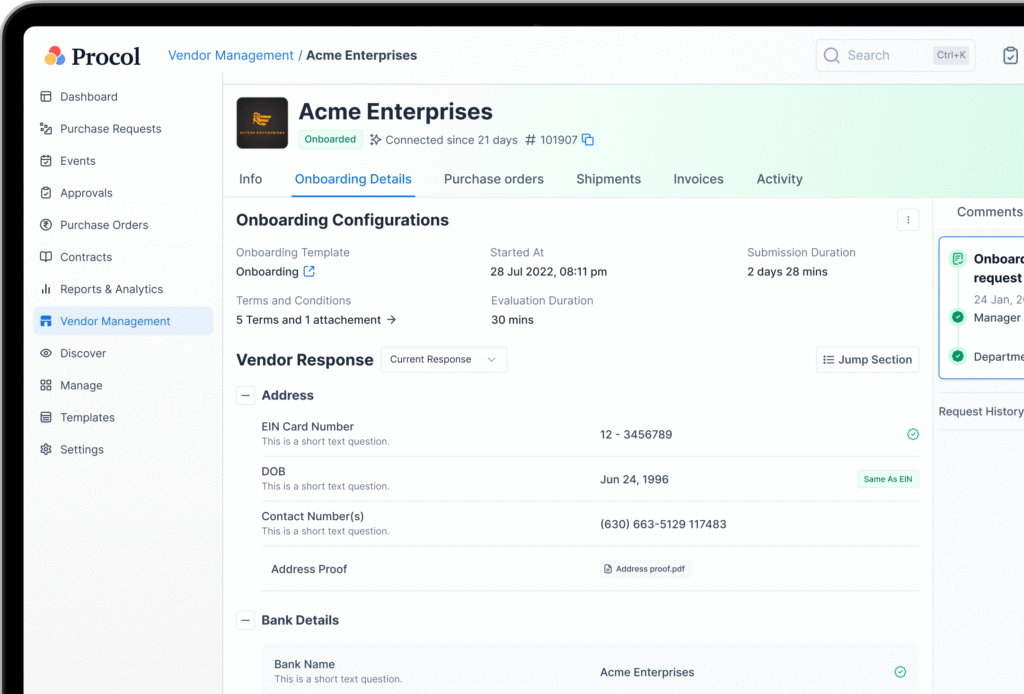
Task: Click the clipboard icon beside Search
Action: (x=1010, y=56)
